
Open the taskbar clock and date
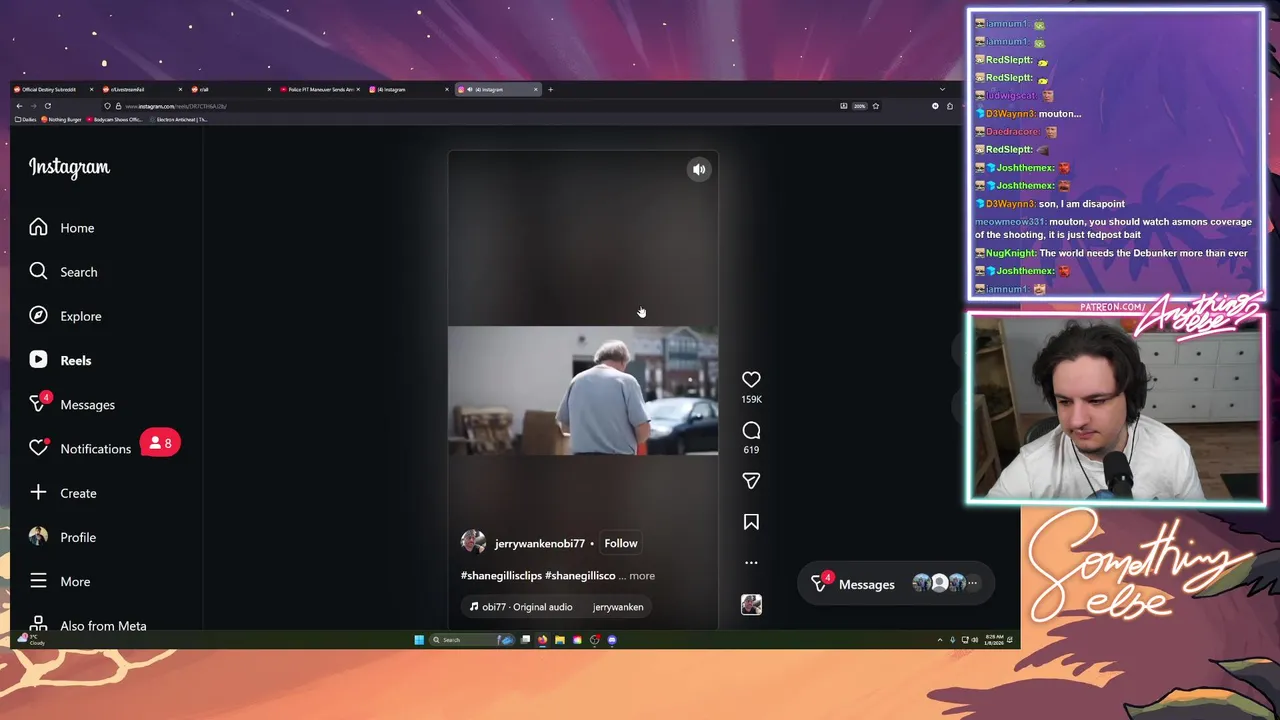[x=994, y=640]
